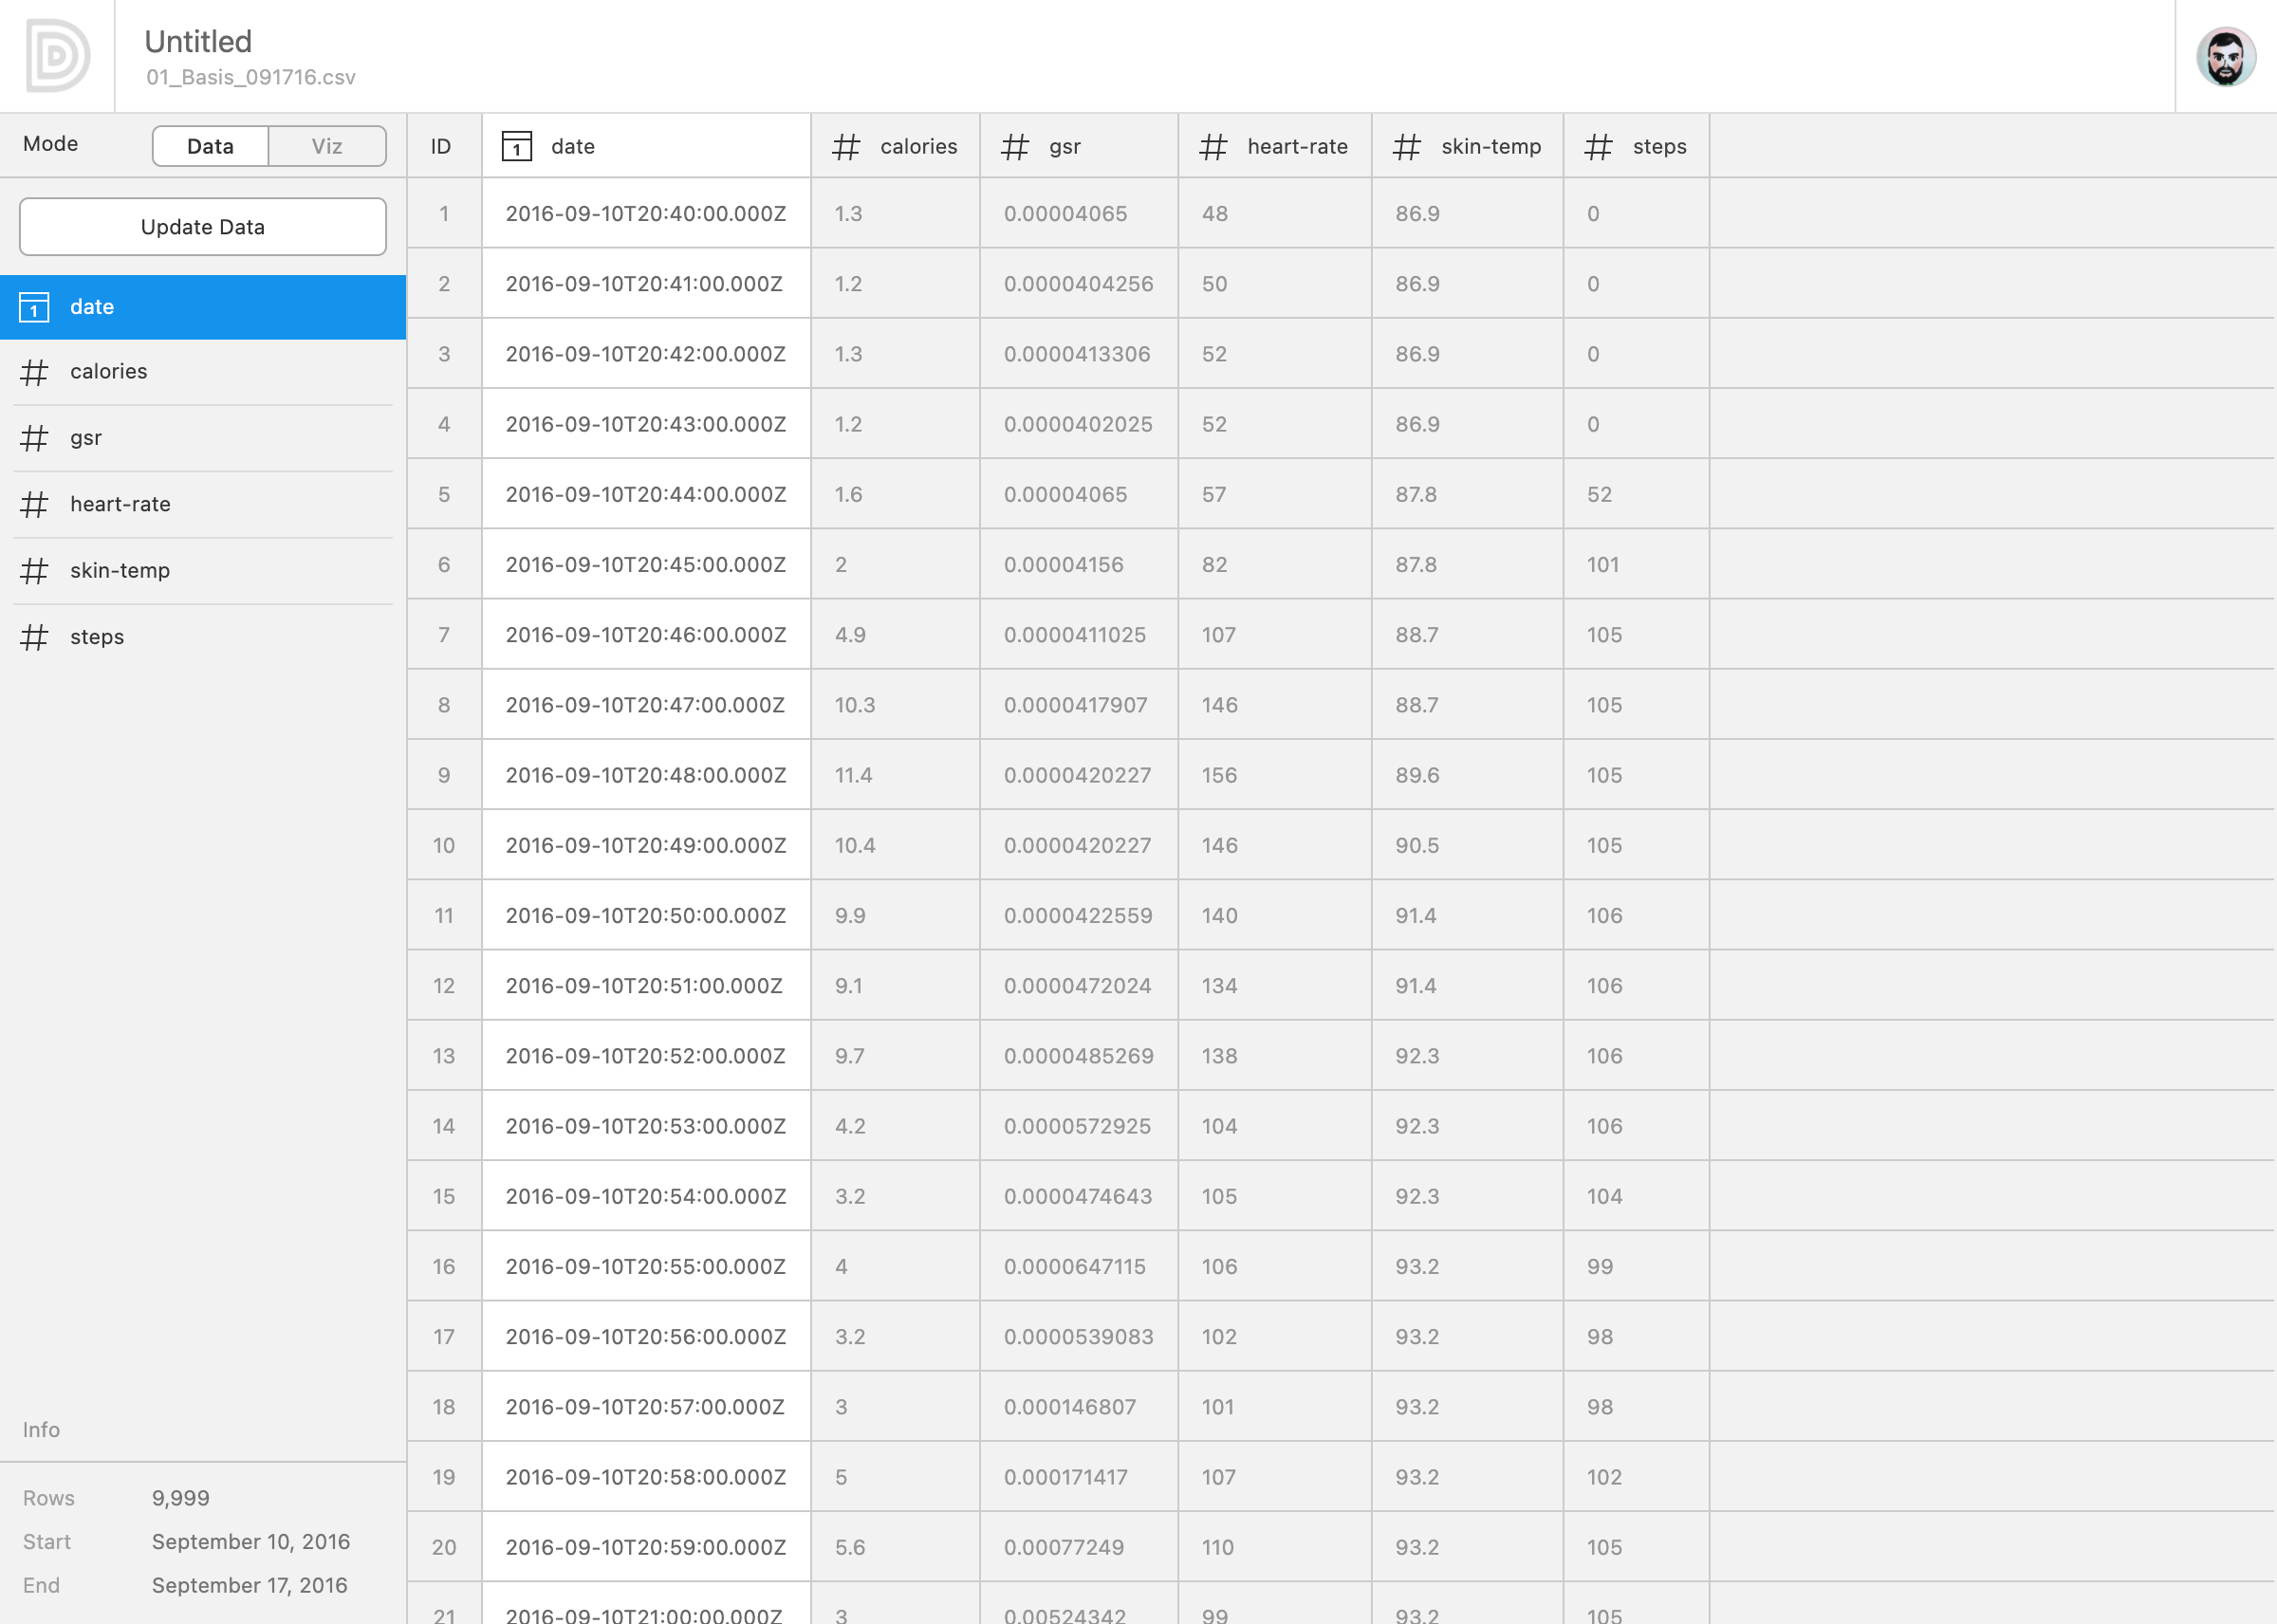Click the hash icon beside gsr in sidebar

34,438
